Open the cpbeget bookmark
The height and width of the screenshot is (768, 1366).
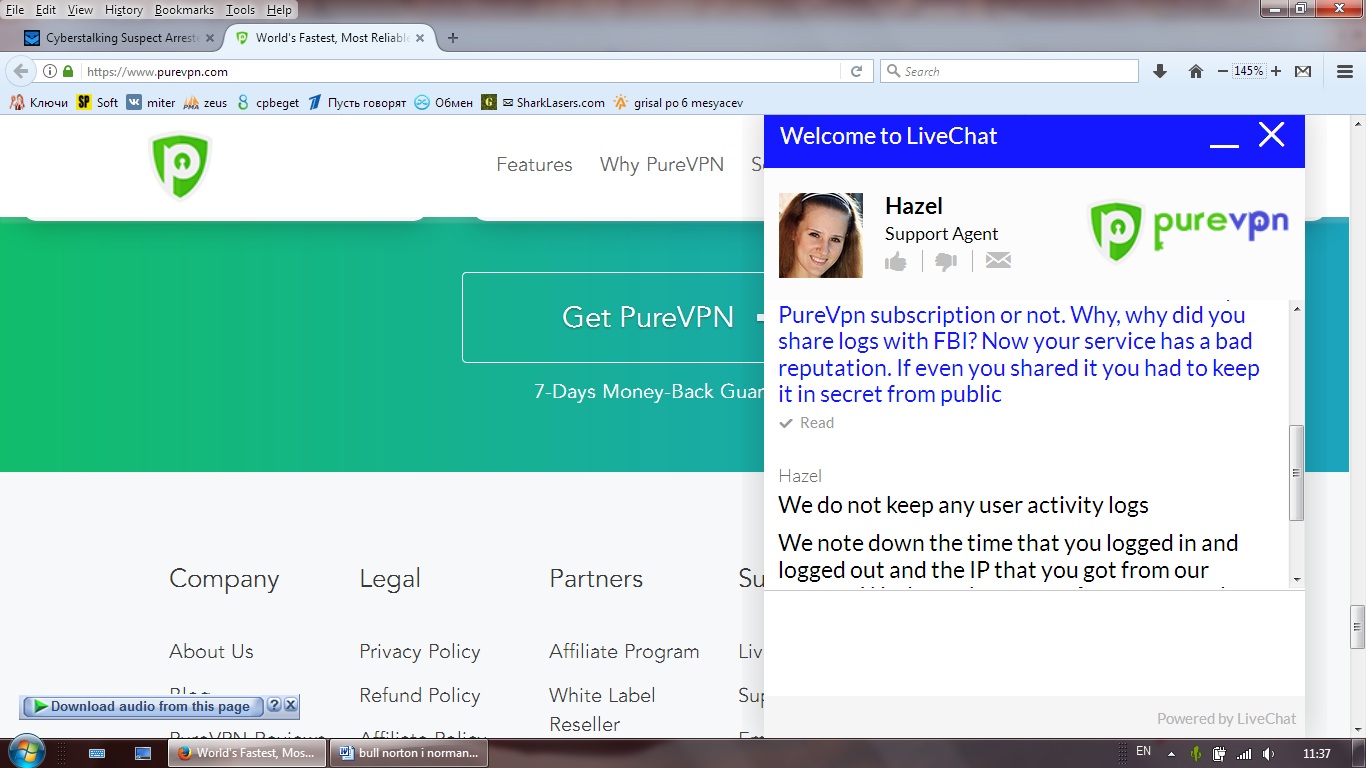pos(267,102)
